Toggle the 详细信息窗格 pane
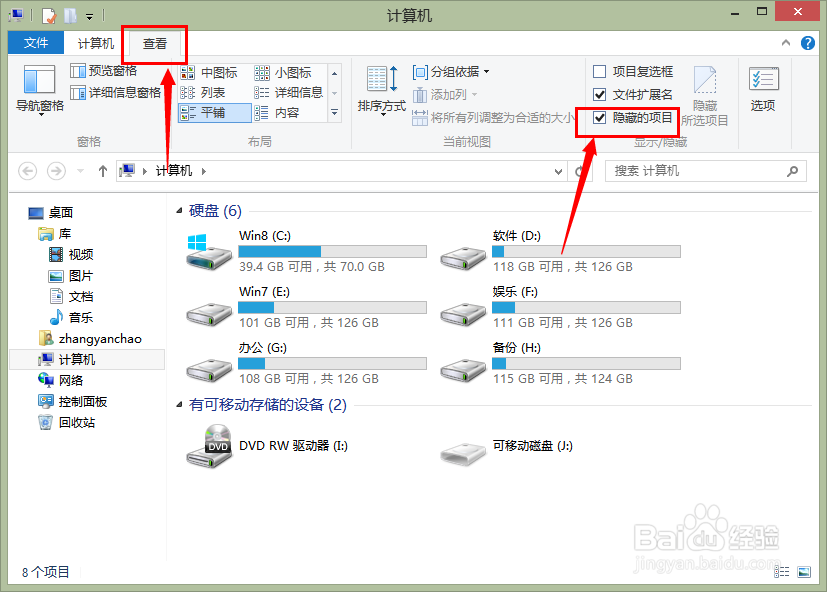 point(116,93)
